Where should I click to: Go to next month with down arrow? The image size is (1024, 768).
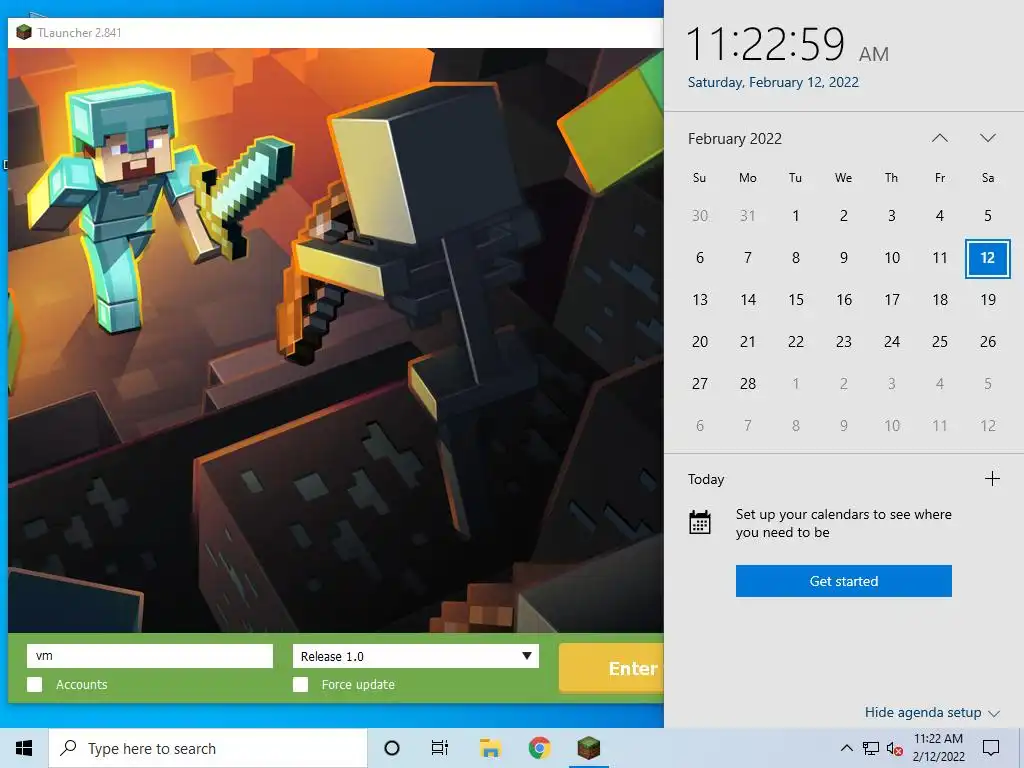pos(988,138)
